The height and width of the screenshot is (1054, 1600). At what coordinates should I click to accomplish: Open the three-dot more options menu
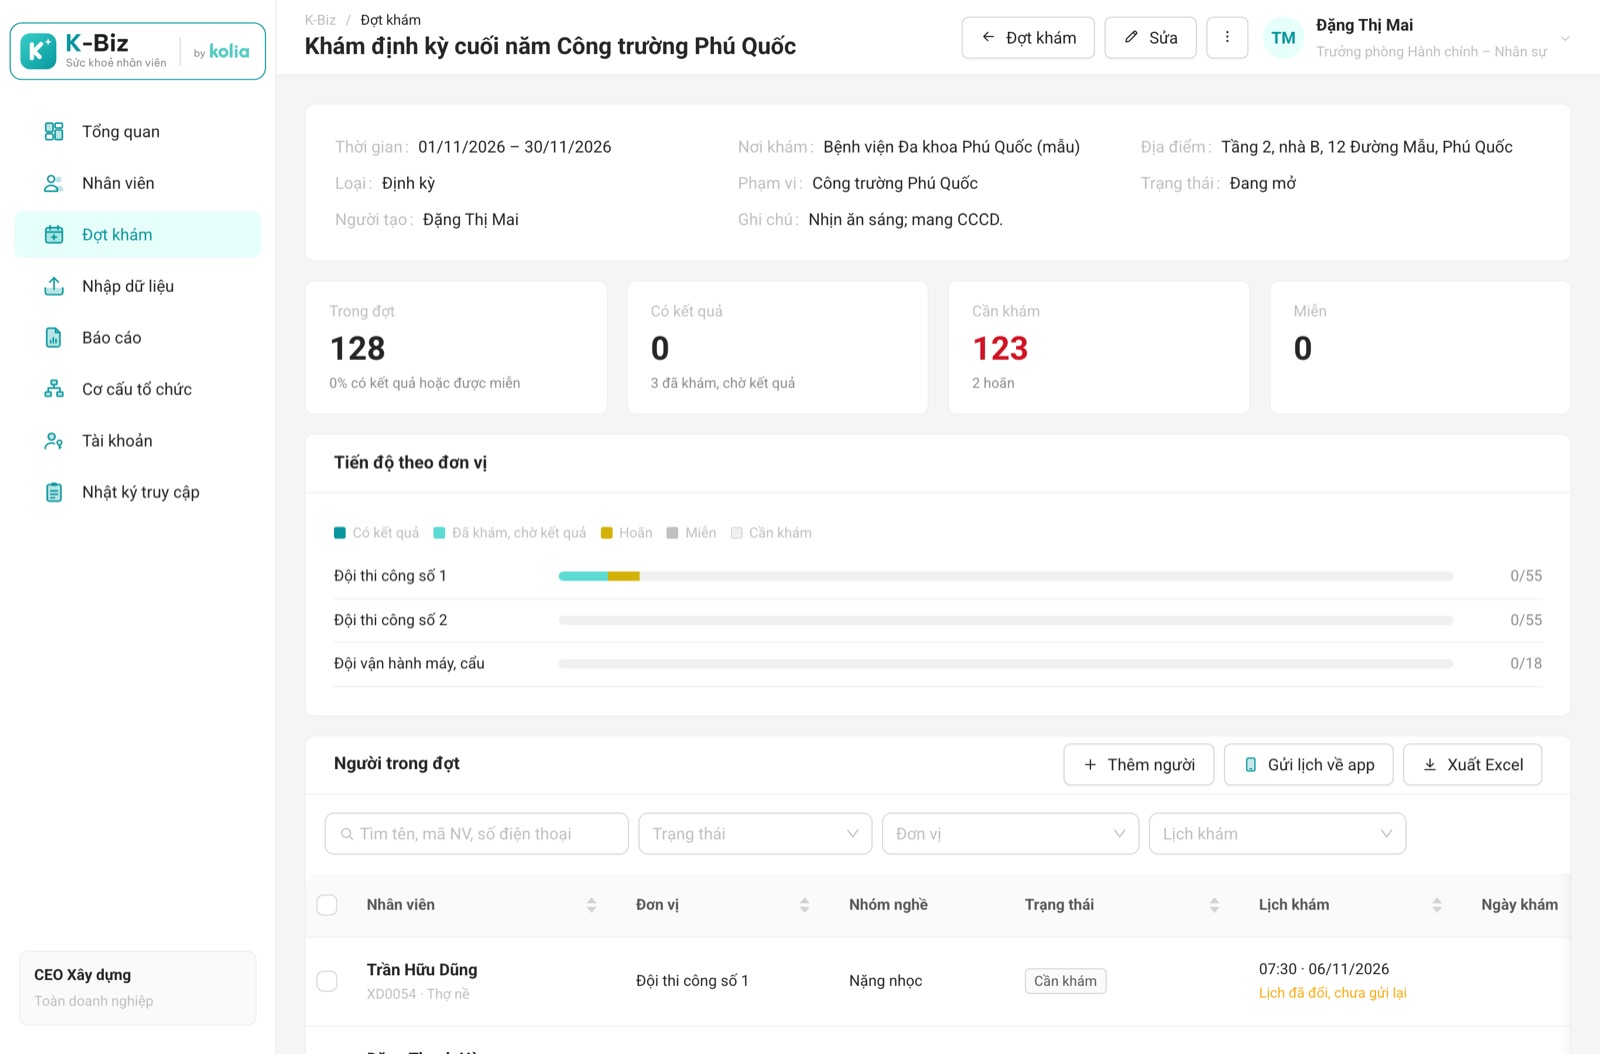pos(1227,38)
